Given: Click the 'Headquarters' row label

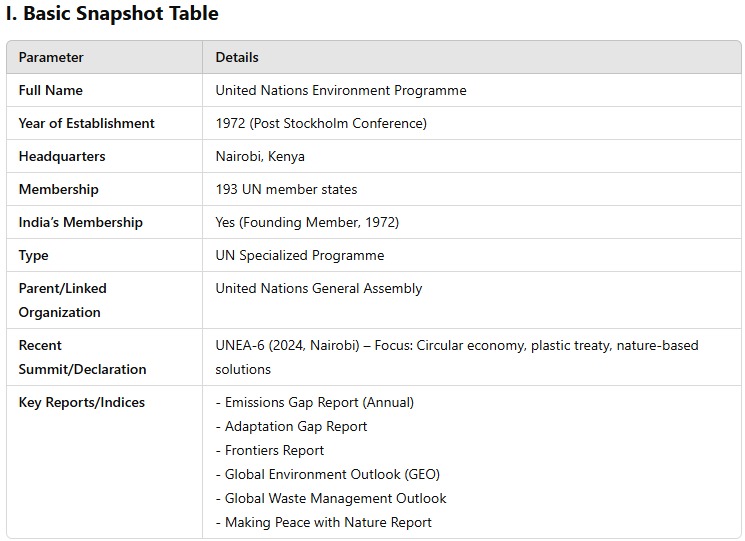Looking at the screenshot, I should tap(62, 156).
